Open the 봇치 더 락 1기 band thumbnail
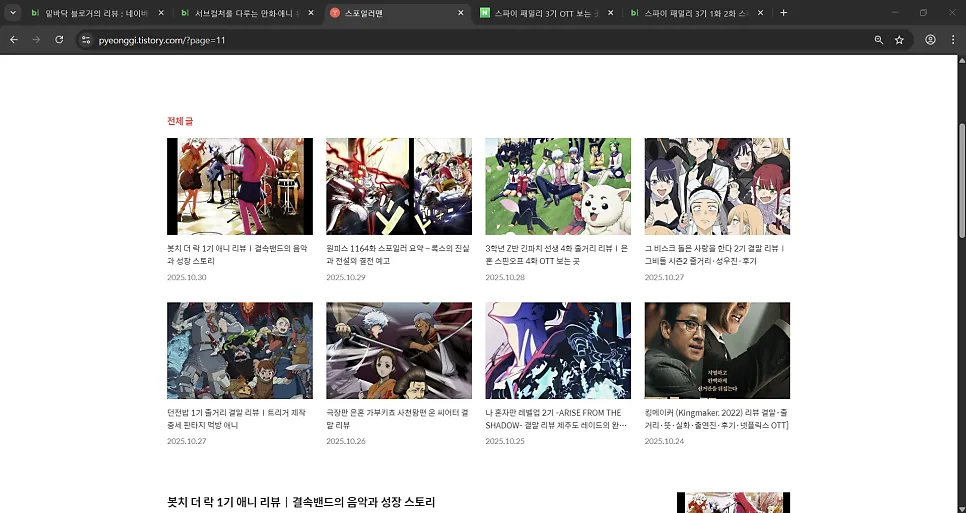The width and height of the screenshot is (966, 513). click(x=240, y=186)
